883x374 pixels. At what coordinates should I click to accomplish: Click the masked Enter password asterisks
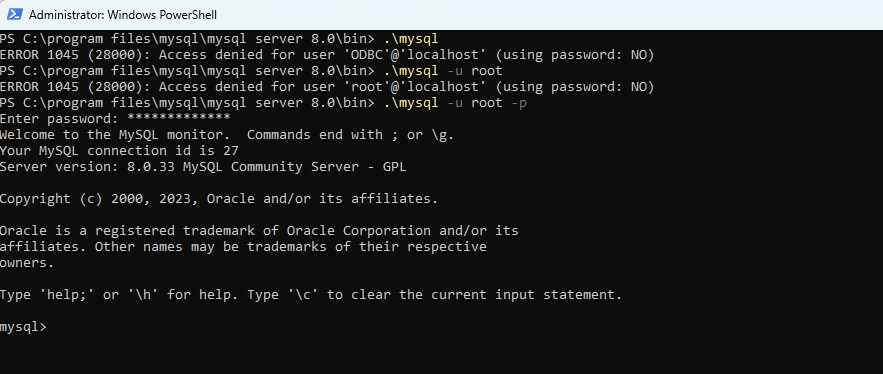(x=179, y=119)
